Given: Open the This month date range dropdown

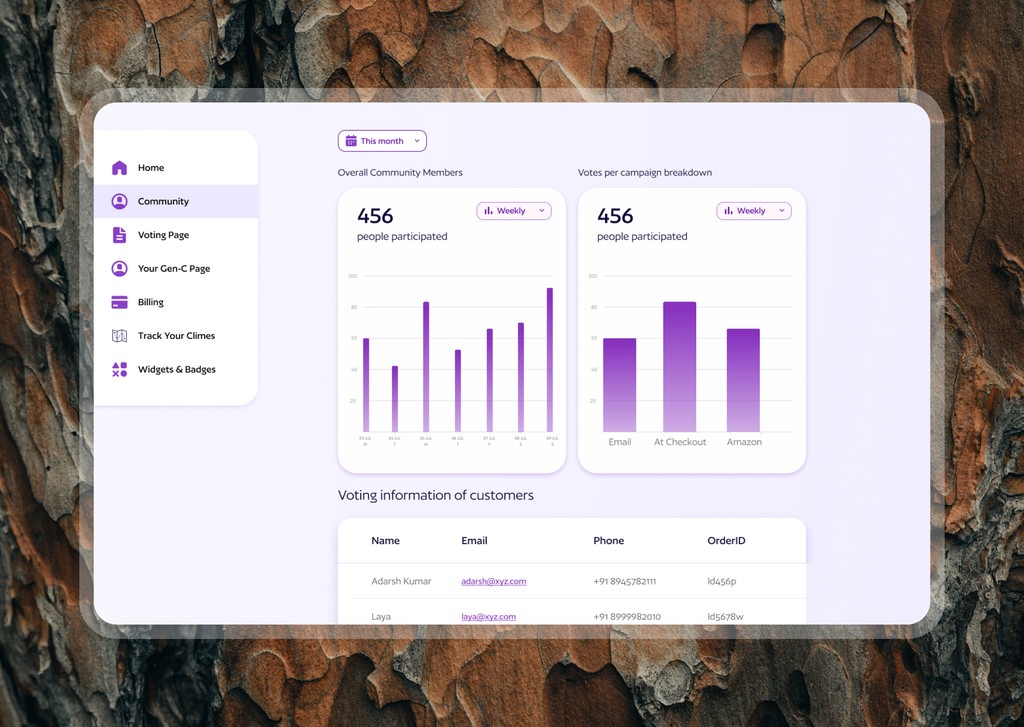Looking at the screenshot, I should [382, 140].
